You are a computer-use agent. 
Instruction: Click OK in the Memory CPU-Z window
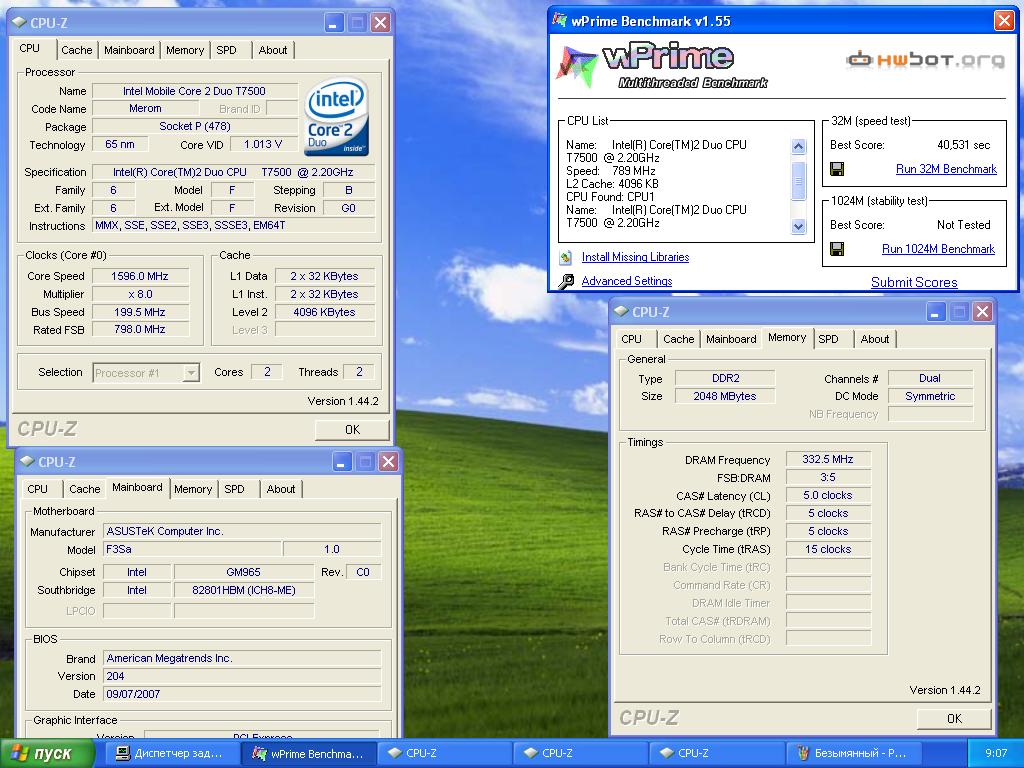(x=954, y=718)
